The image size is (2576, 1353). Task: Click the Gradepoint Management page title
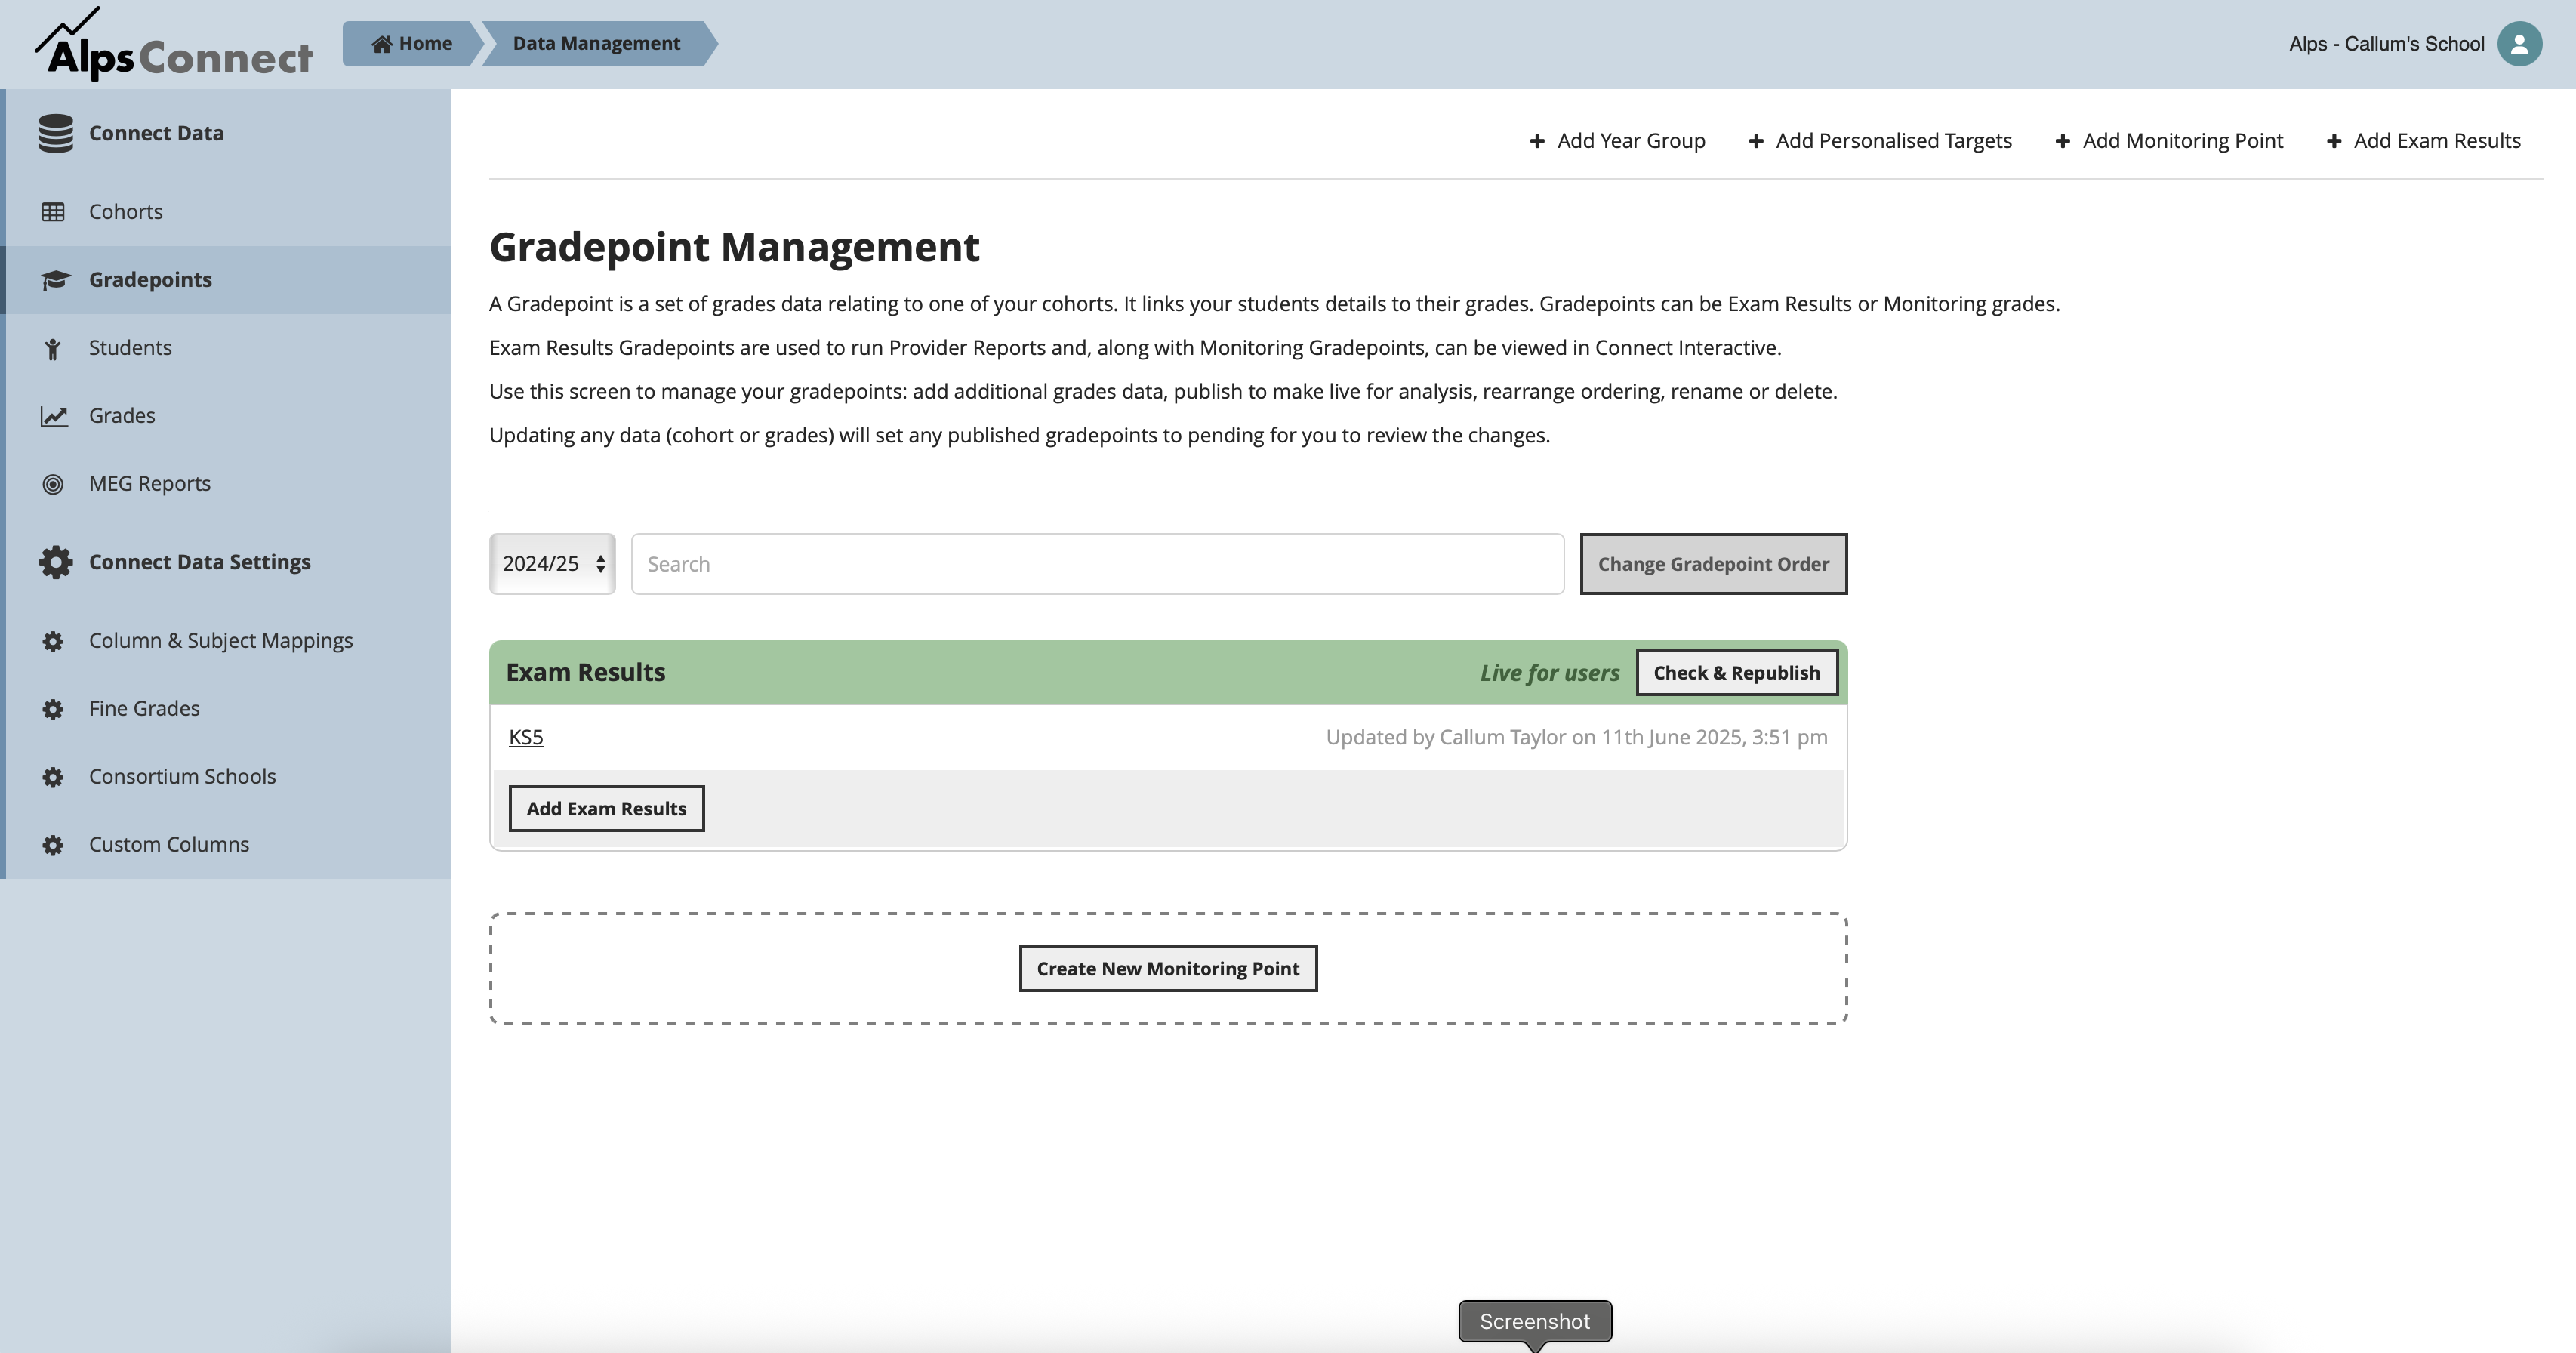click(x=734, y=248)
